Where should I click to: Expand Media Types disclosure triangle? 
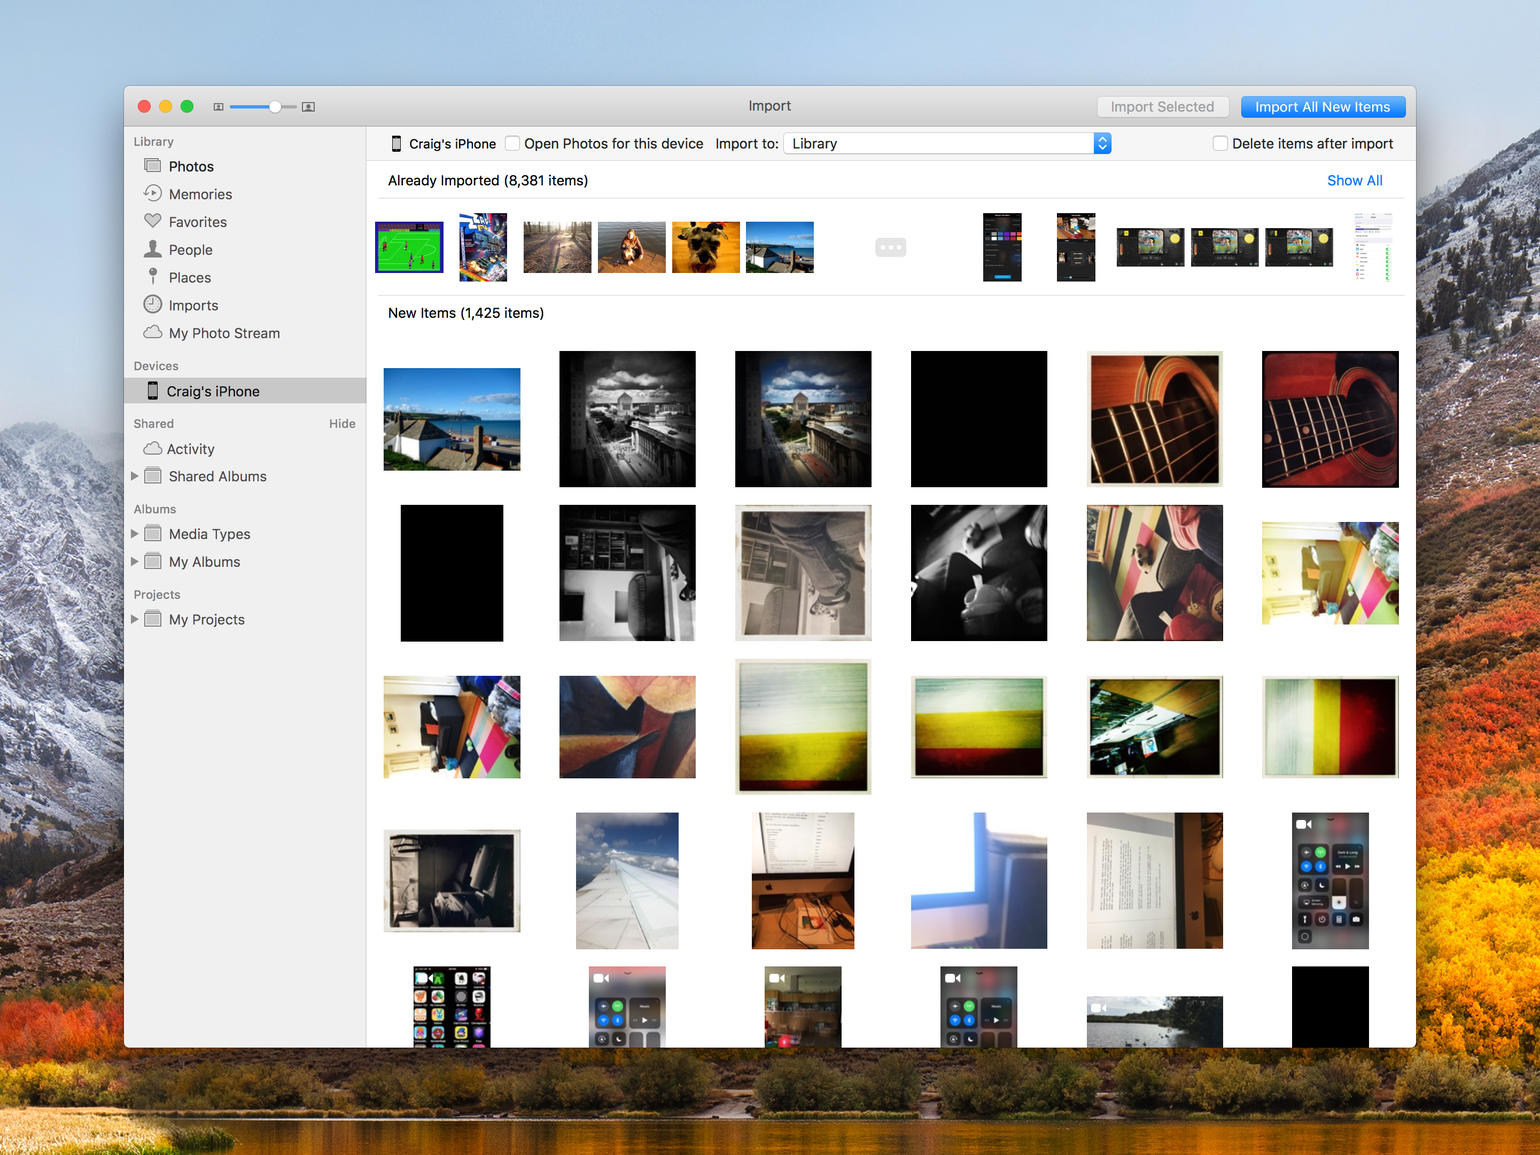click(x=135, y=533)
